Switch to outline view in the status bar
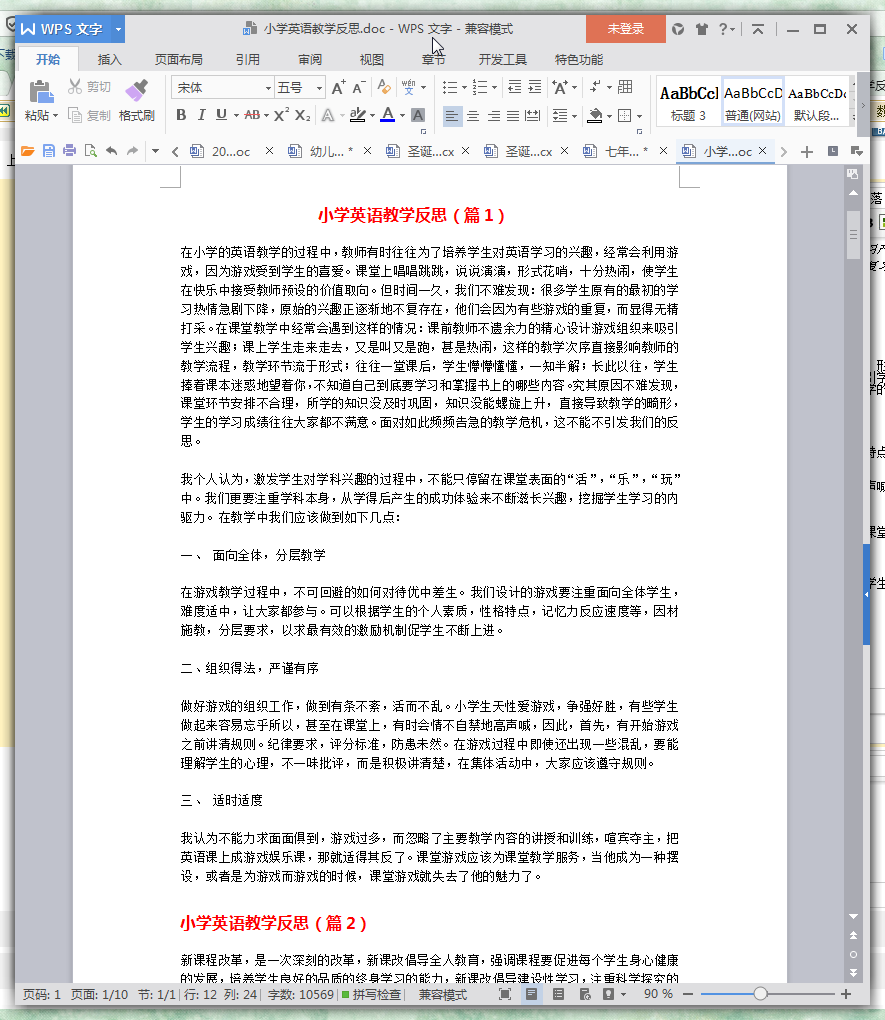 558,994
